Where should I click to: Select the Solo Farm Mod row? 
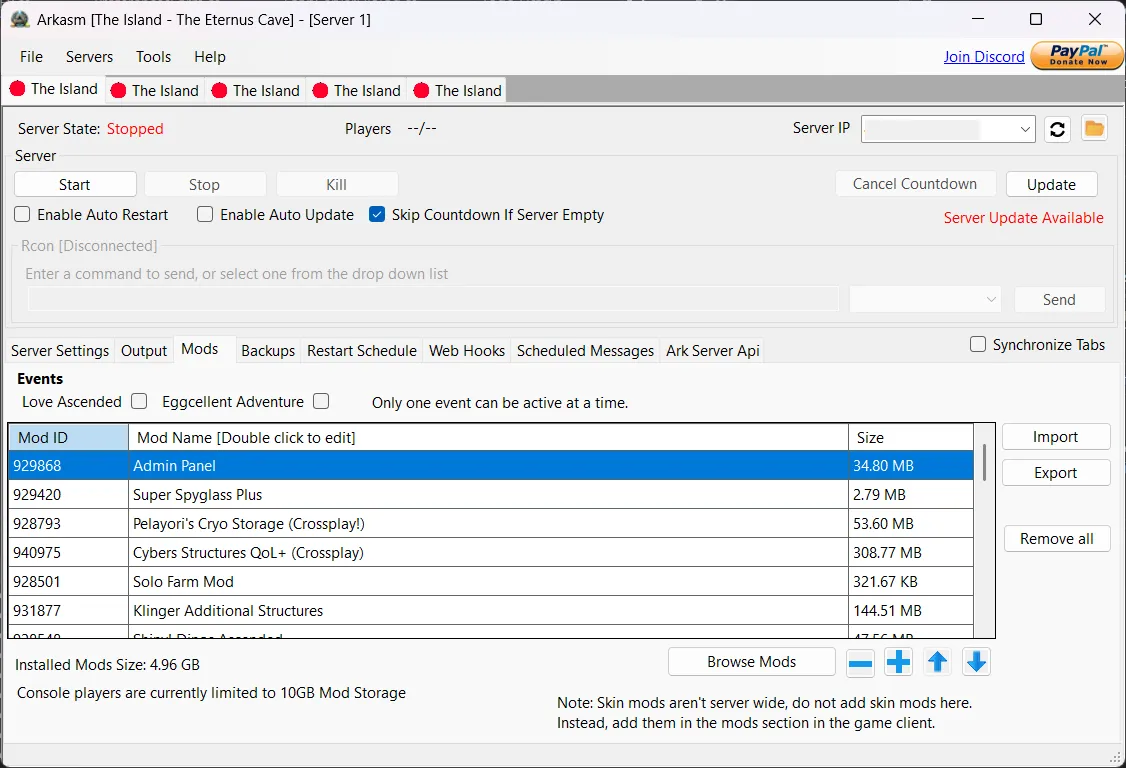tap(490, 582)
